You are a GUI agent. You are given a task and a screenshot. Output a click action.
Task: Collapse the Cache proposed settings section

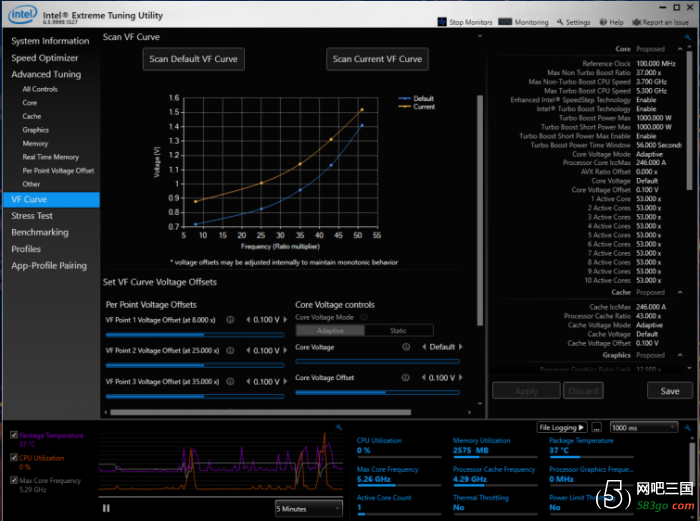pos(680,292)
